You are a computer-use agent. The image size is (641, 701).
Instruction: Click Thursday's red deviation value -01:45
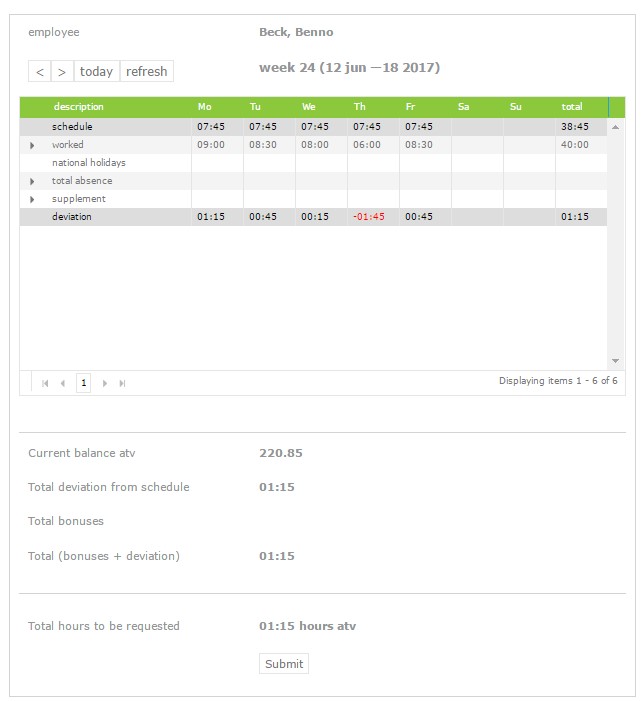[369, 217]
